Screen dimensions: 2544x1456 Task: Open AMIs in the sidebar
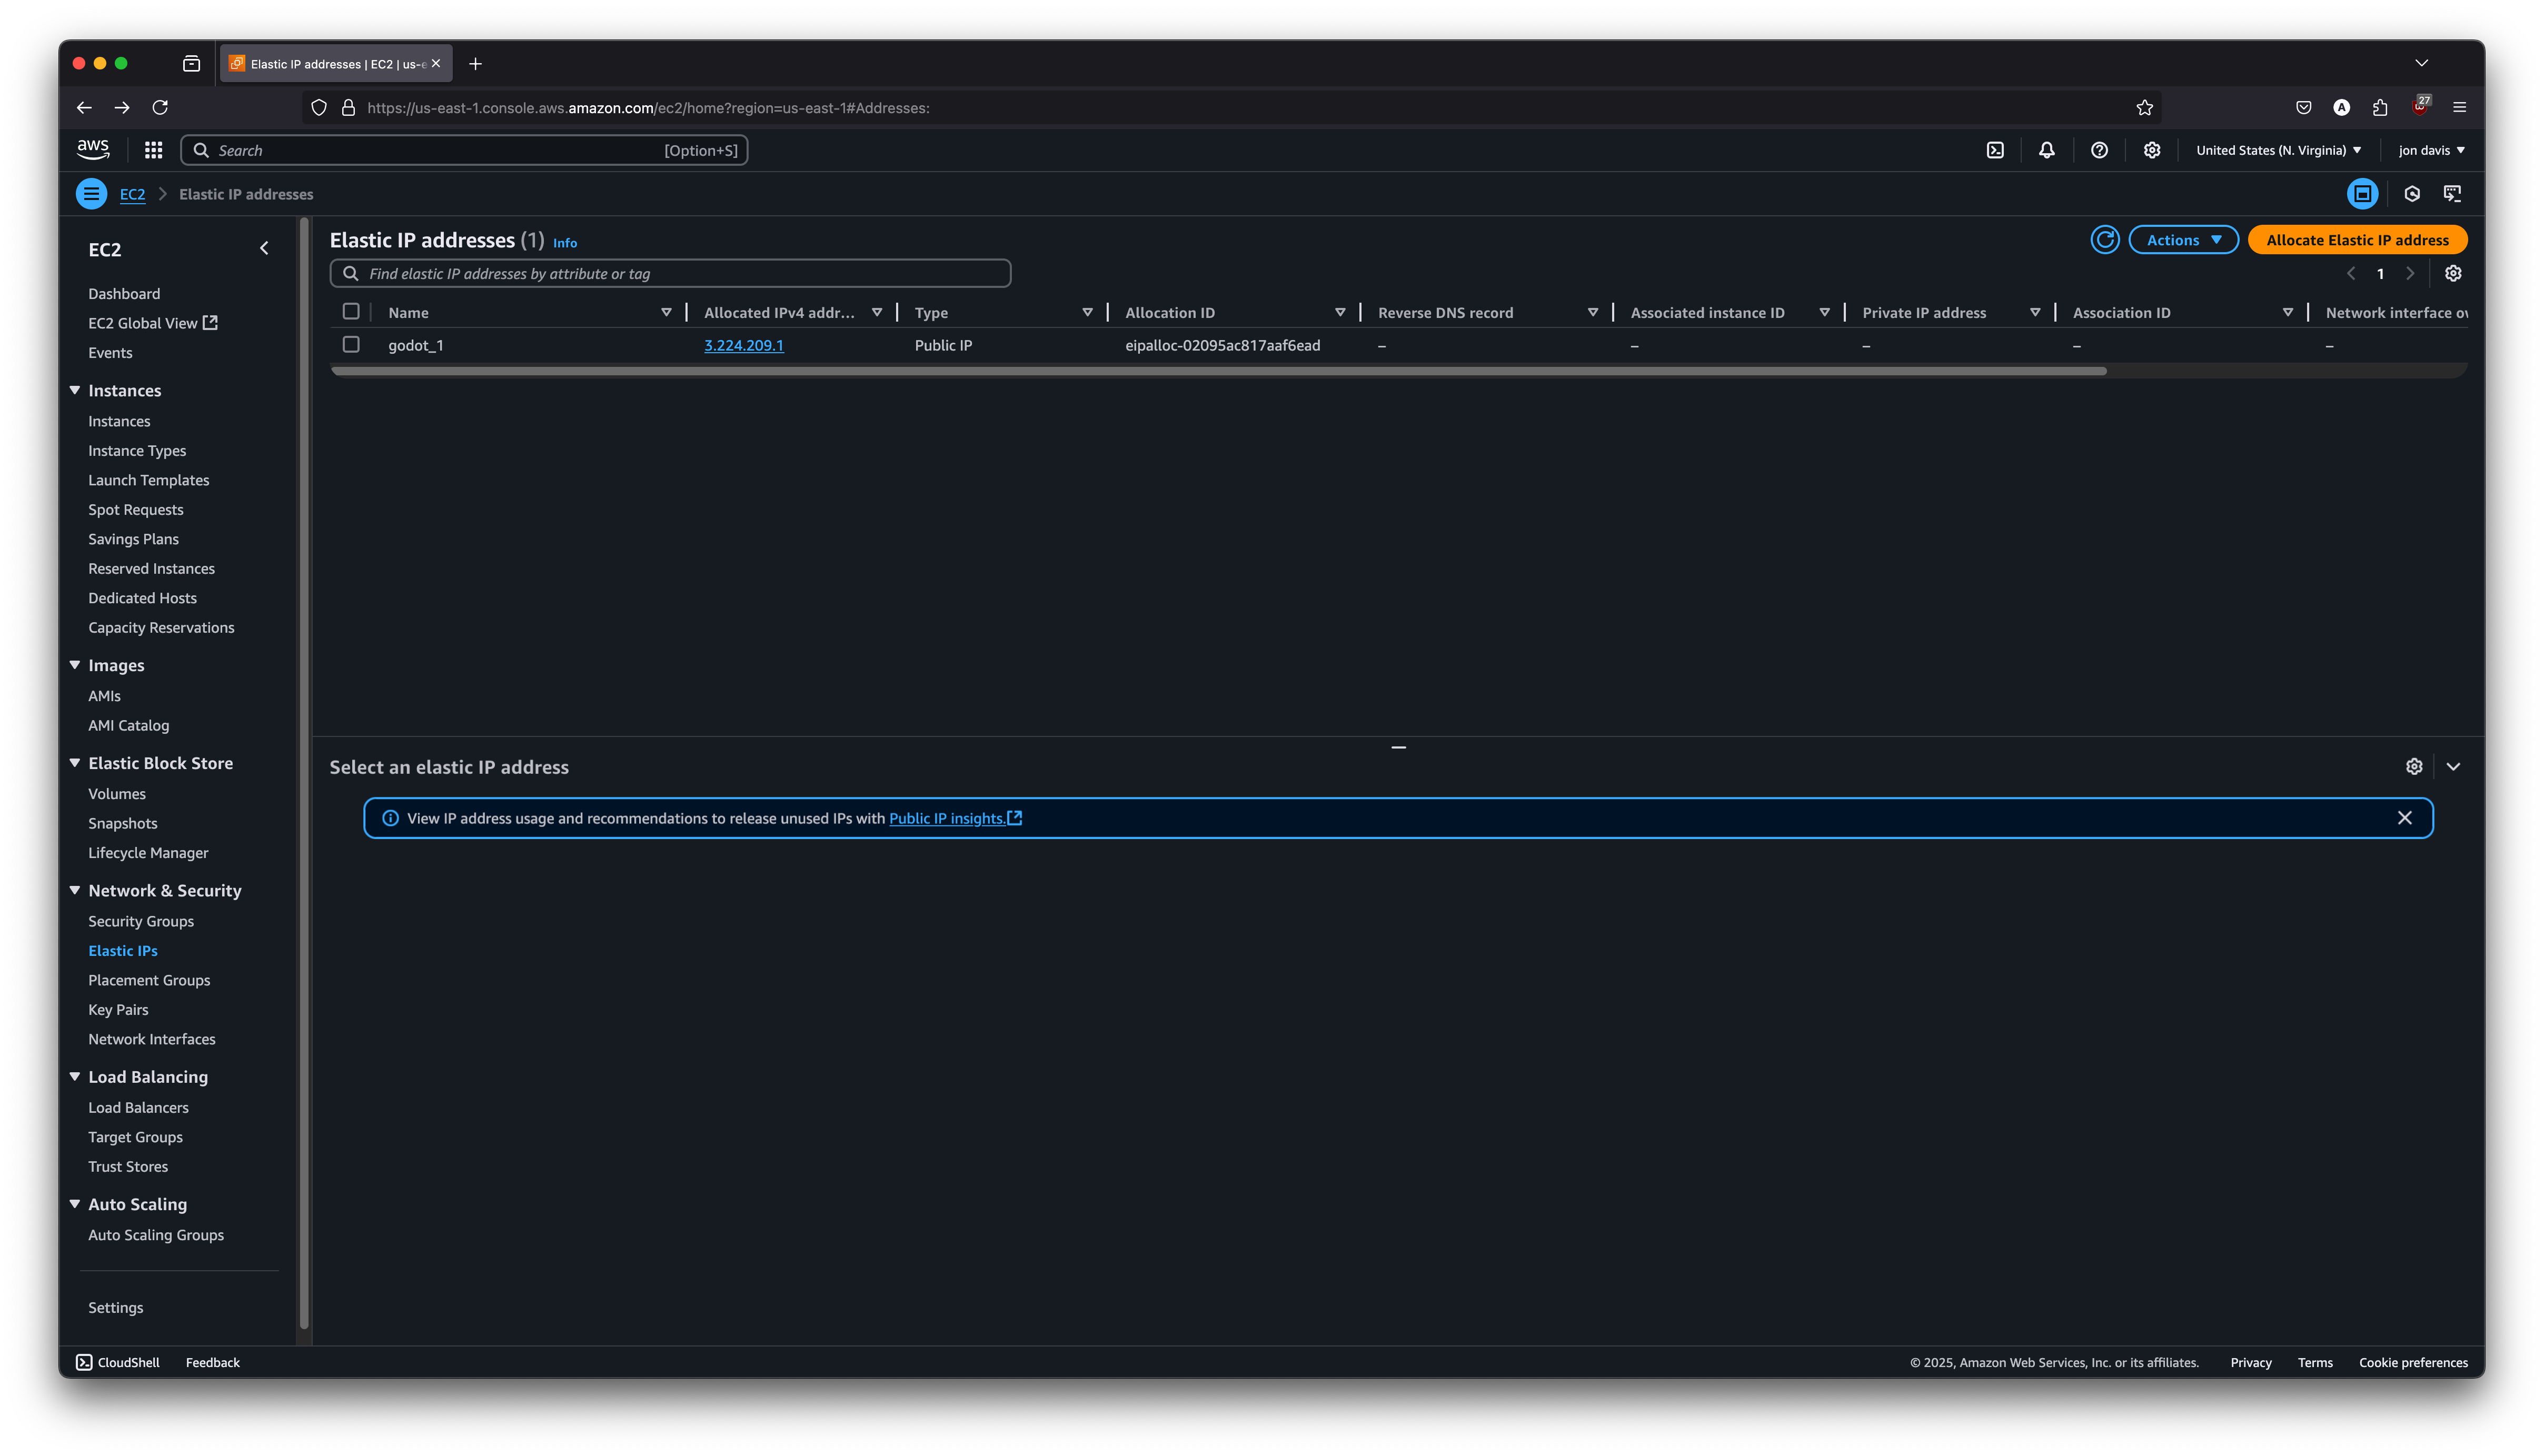pos(104,696)
